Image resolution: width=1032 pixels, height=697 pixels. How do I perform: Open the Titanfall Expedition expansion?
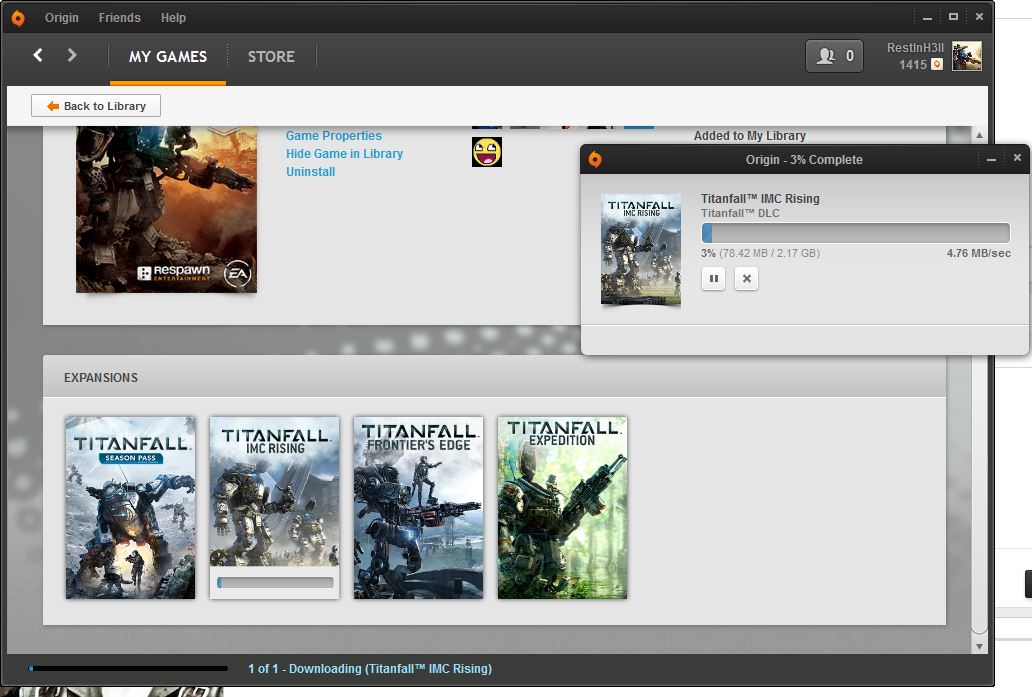563,507
